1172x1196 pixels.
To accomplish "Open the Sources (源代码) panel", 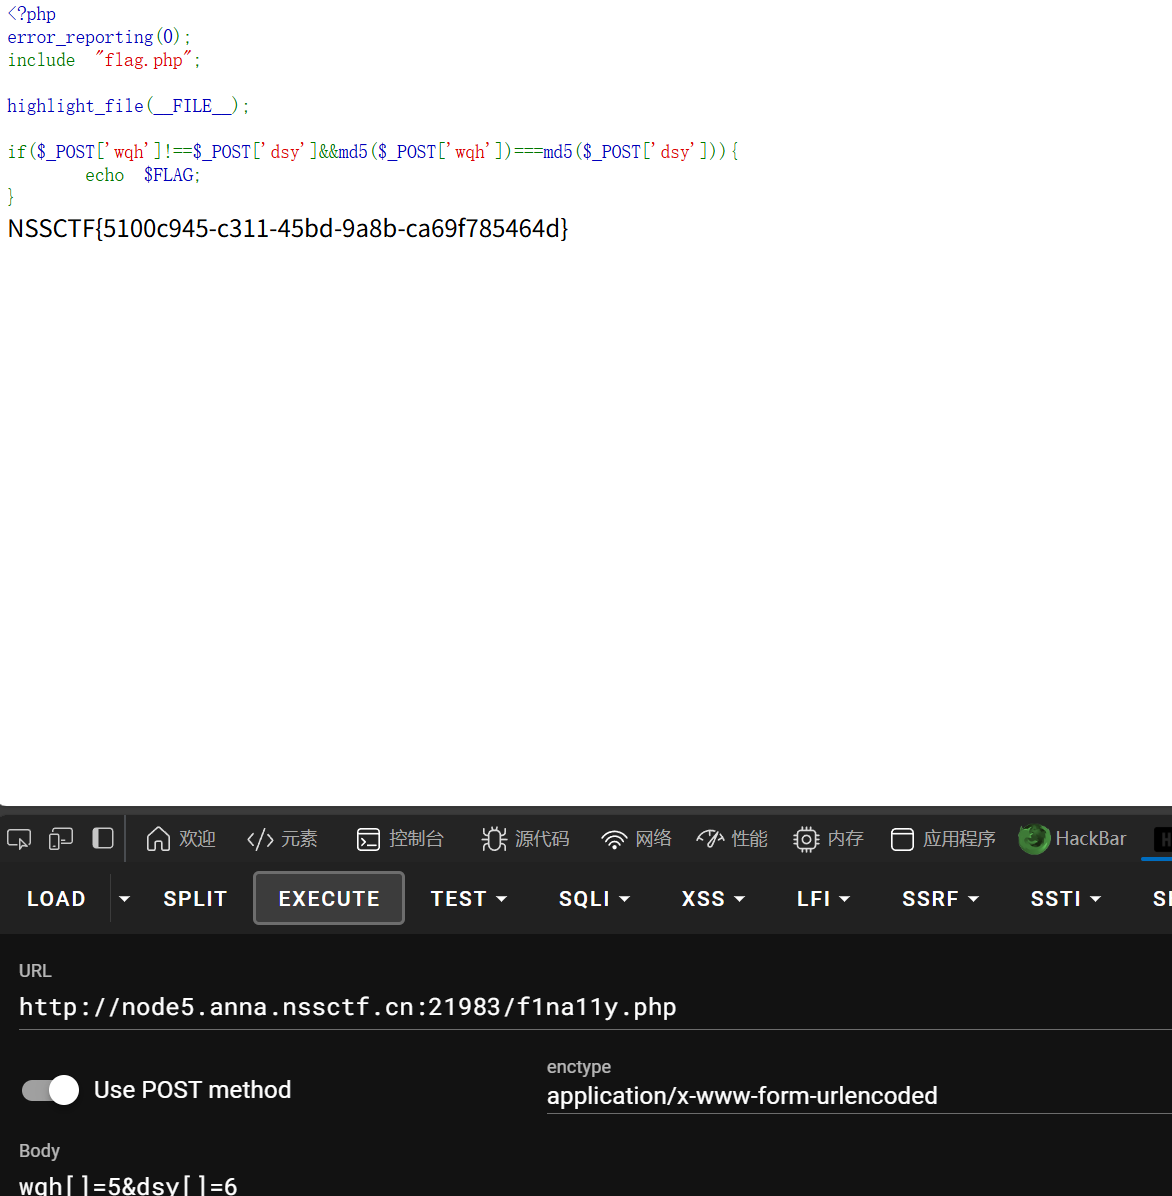I will pyautogui.click(x=525, y=839).
